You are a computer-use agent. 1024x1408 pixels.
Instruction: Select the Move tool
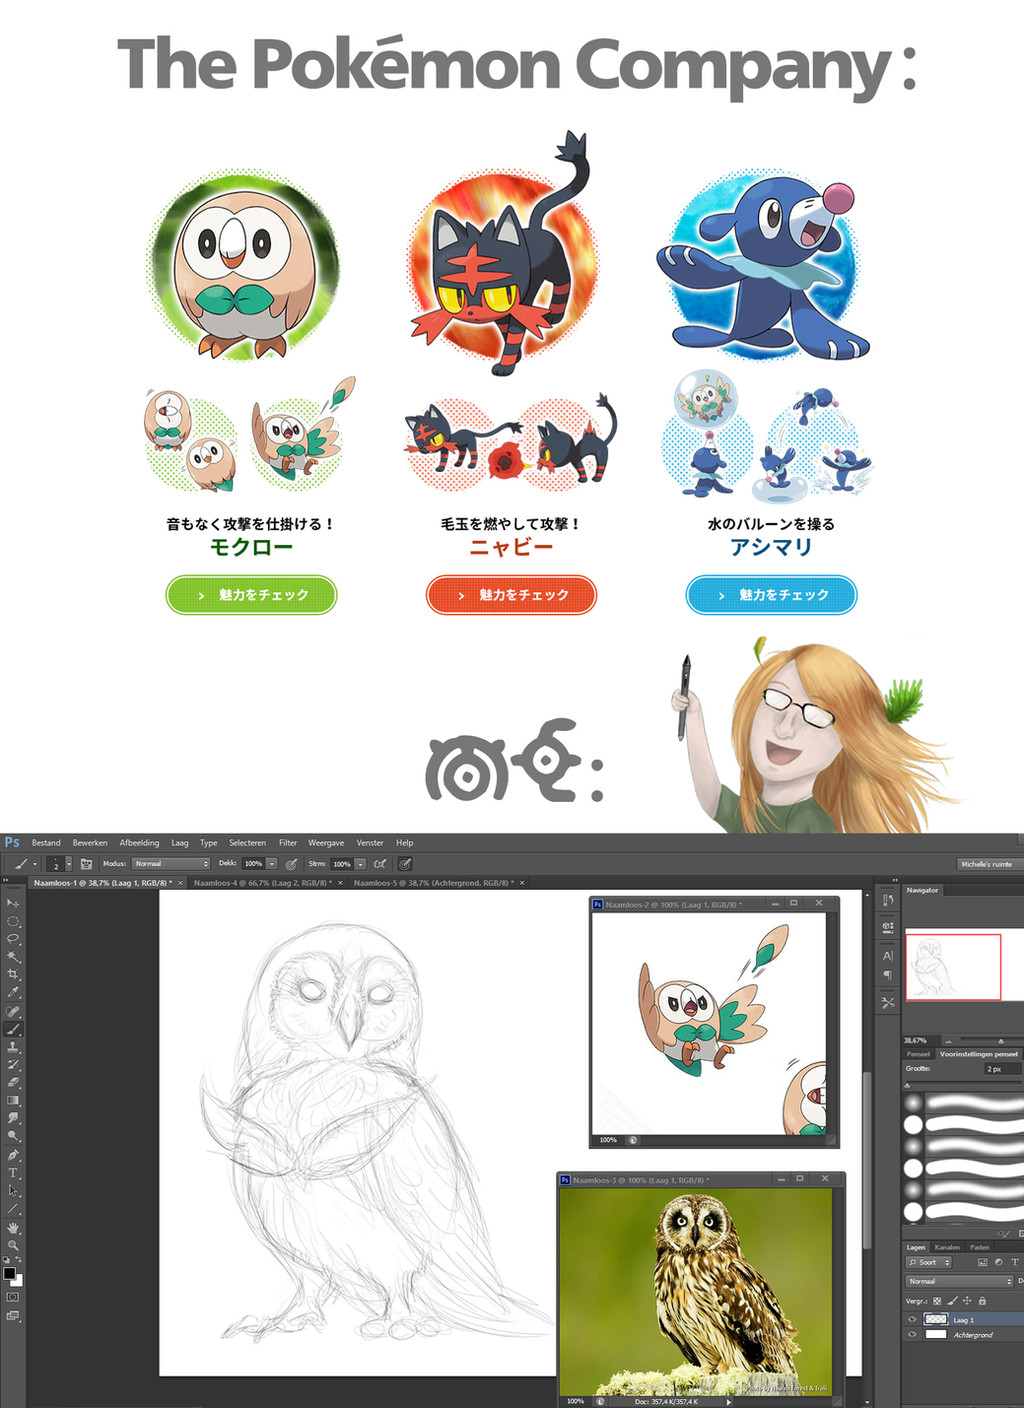[x=13, y=903]
